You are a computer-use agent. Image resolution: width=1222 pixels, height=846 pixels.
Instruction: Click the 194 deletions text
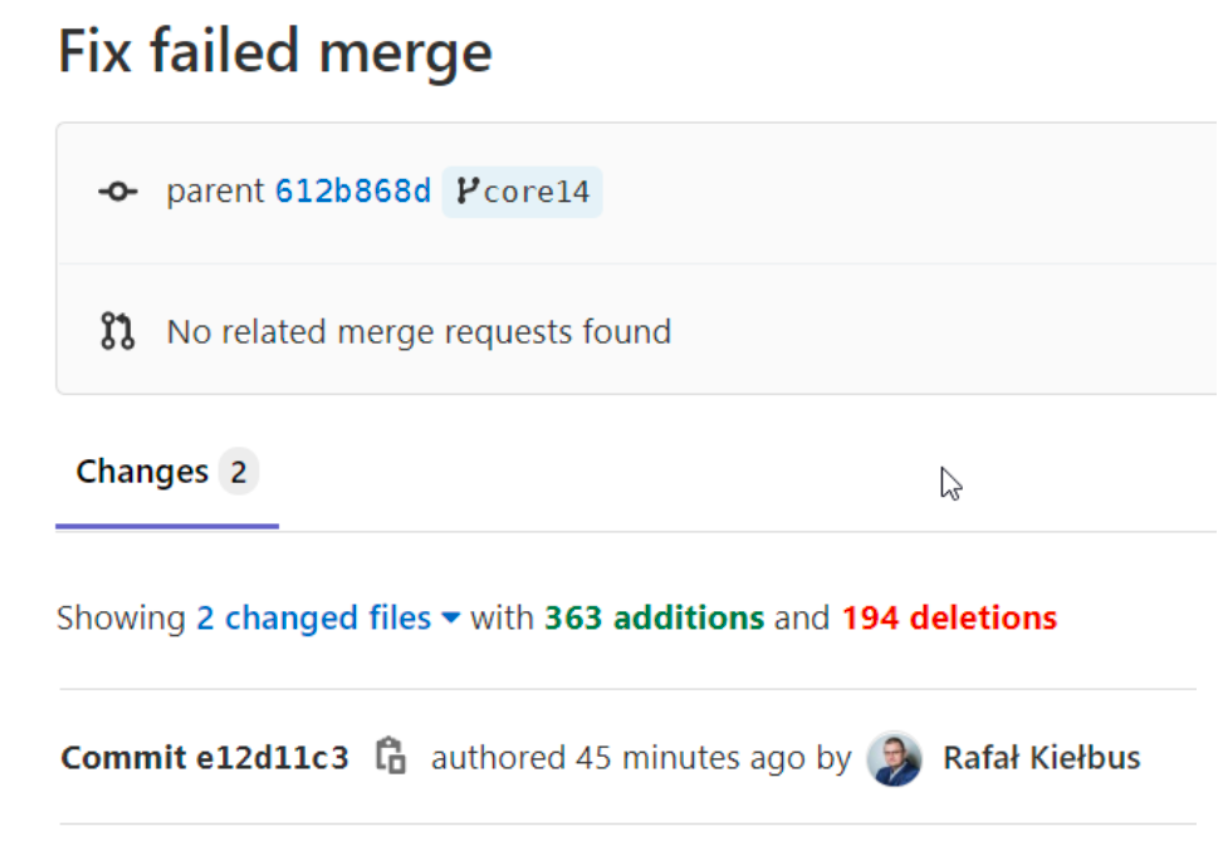coord(949,618)
